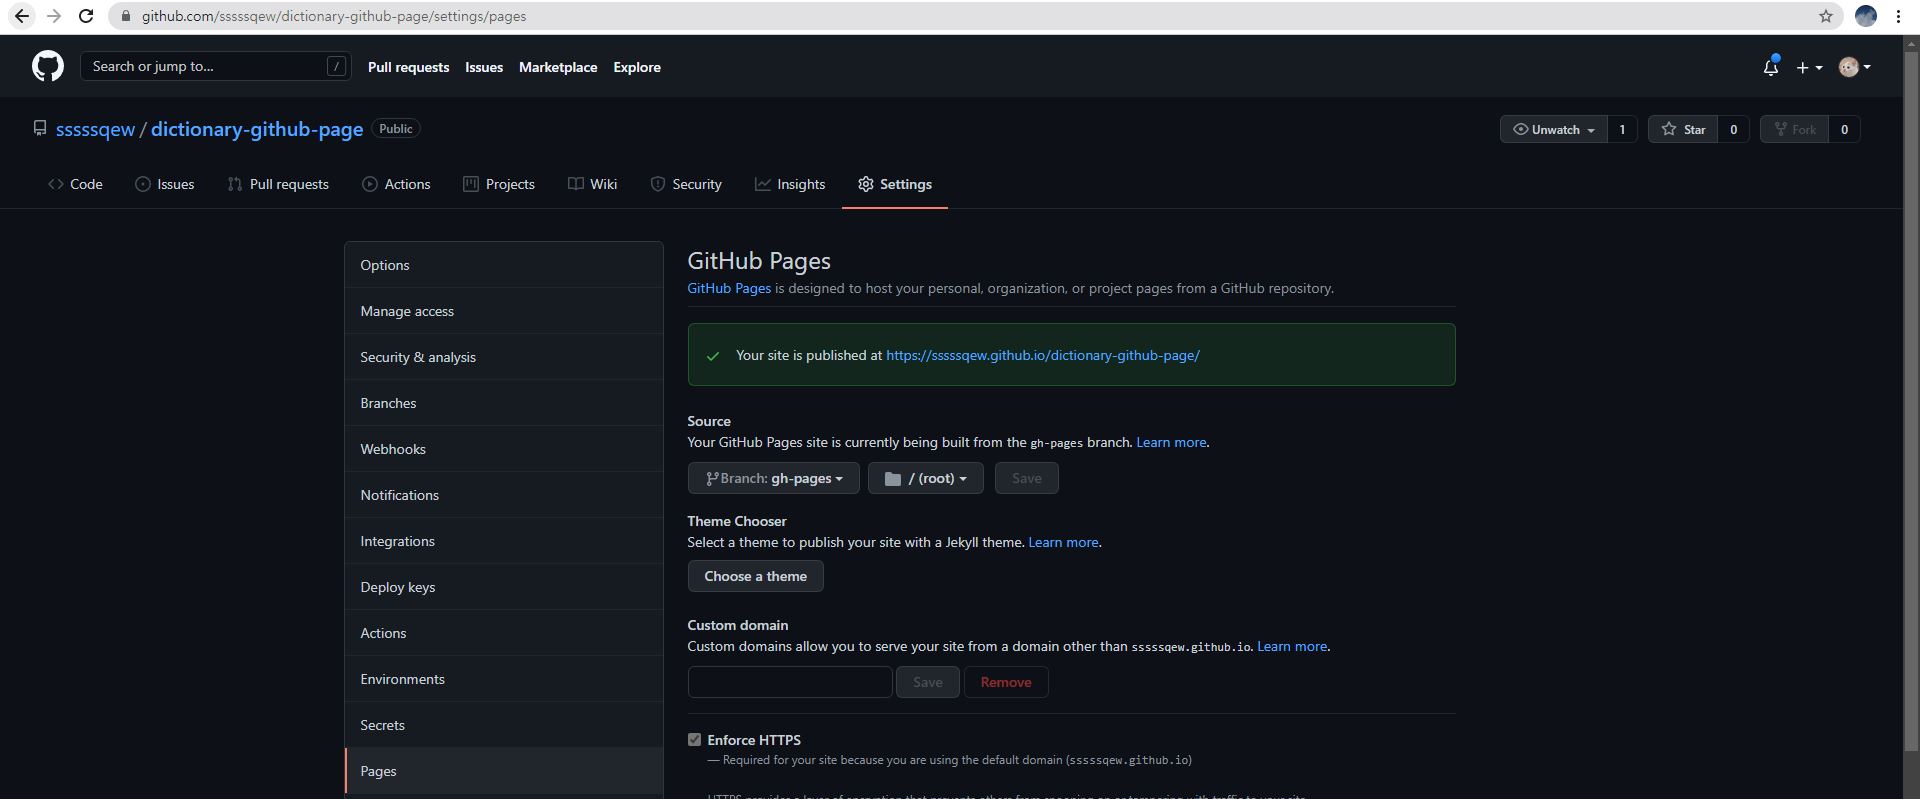This screenshot has height=799, width=1920.
Task: Open Marketplace in top navigation
Action: pos(558,67)
